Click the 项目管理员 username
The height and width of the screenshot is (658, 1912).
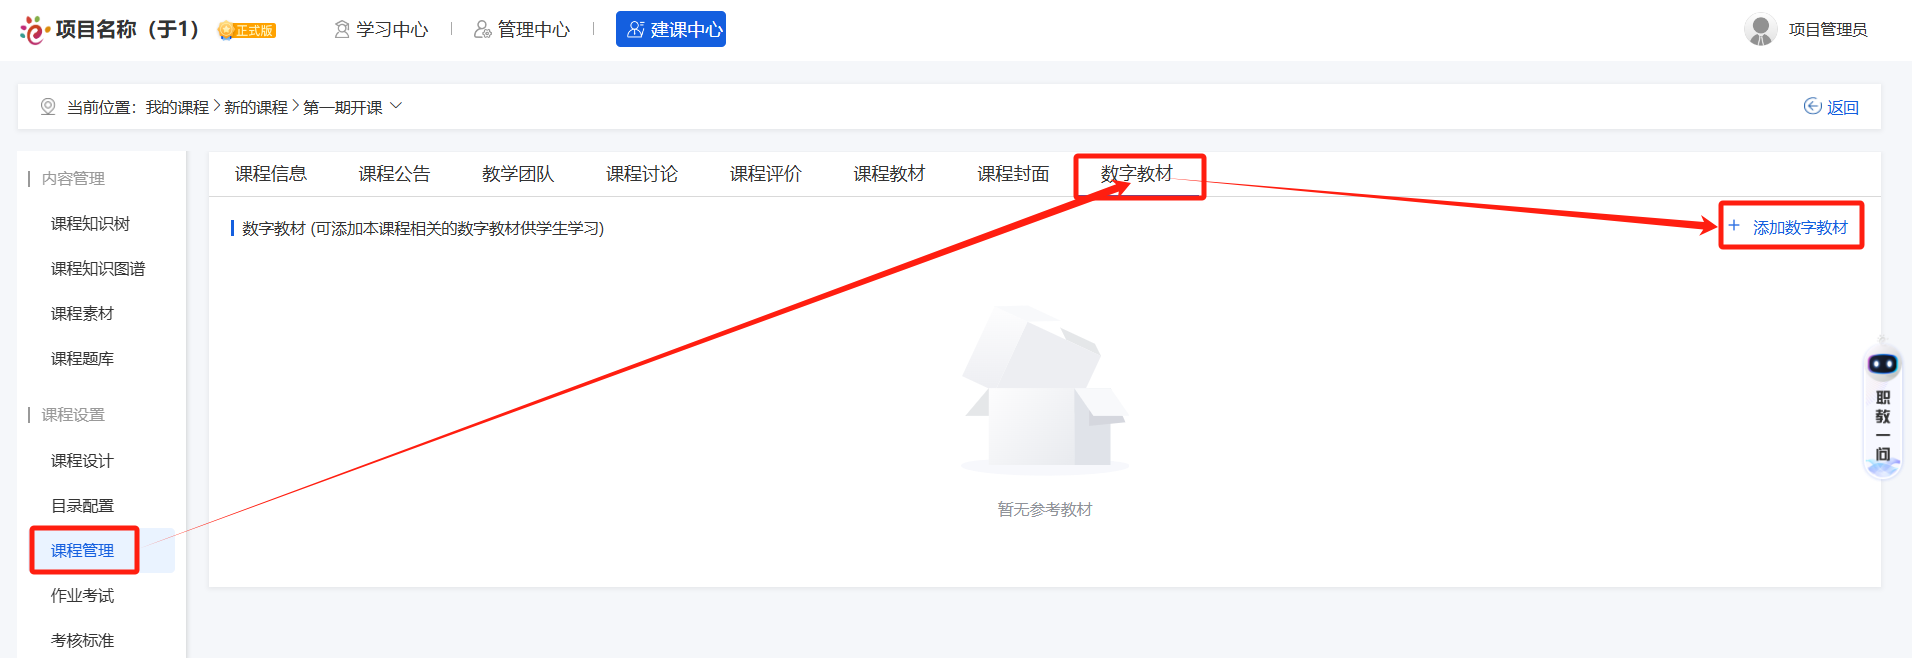pyautogui.click(x=1828, y=30)
